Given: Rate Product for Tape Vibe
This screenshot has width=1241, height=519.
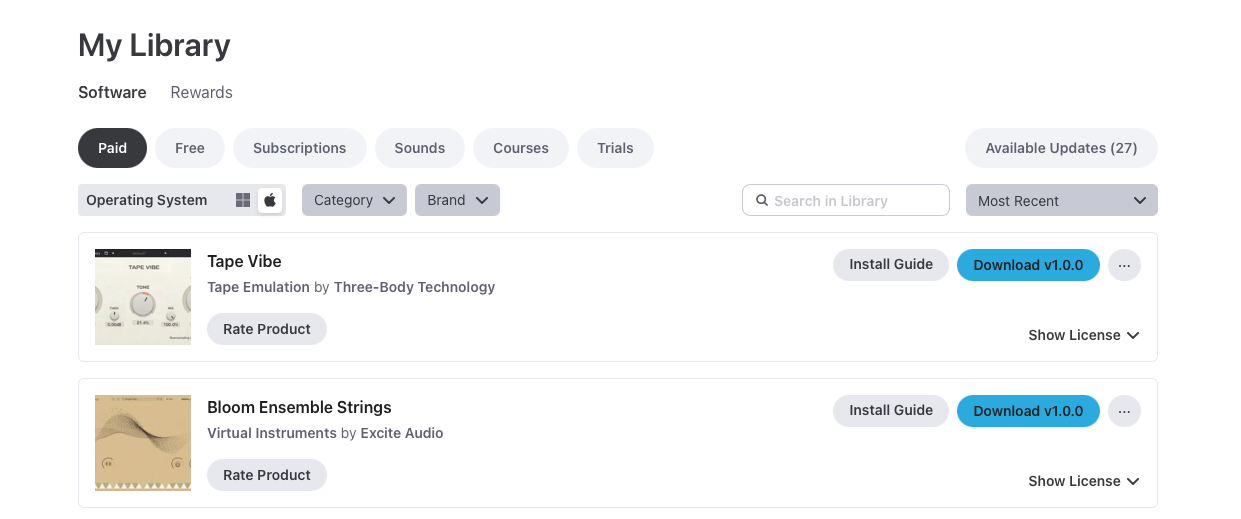Looking at the screenshot, I should pos(267,329).
